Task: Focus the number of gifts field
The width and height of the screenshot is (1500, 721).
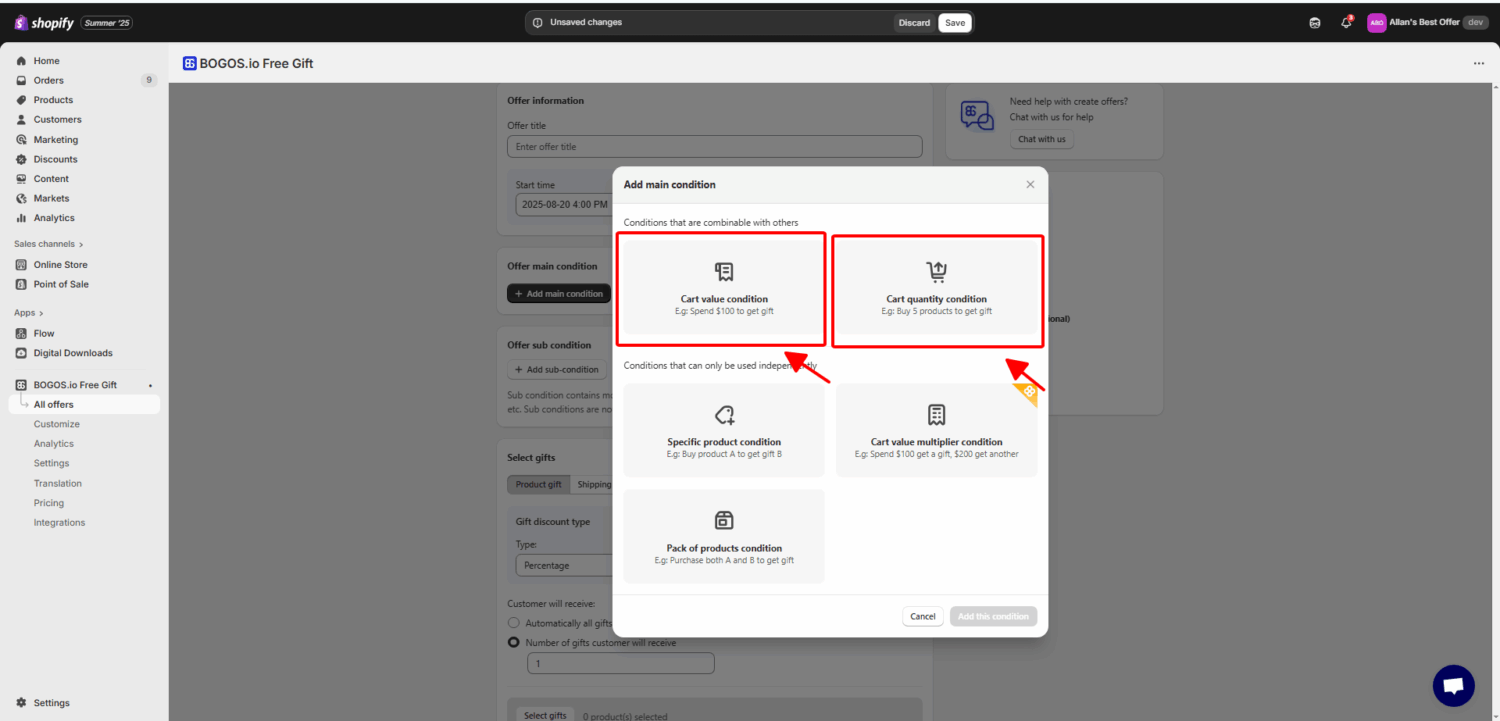Action: click(621, 664)
